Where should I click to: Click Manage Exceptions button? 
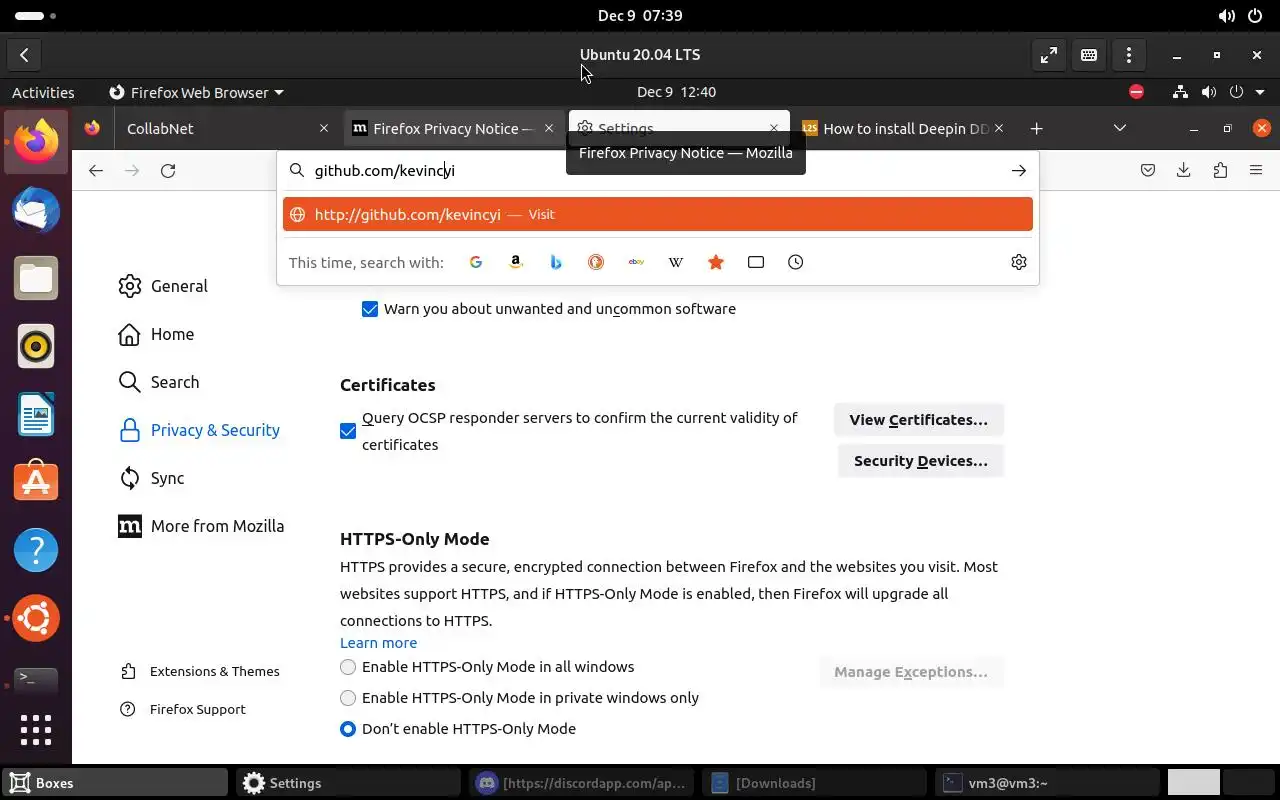tap(910, 672)
